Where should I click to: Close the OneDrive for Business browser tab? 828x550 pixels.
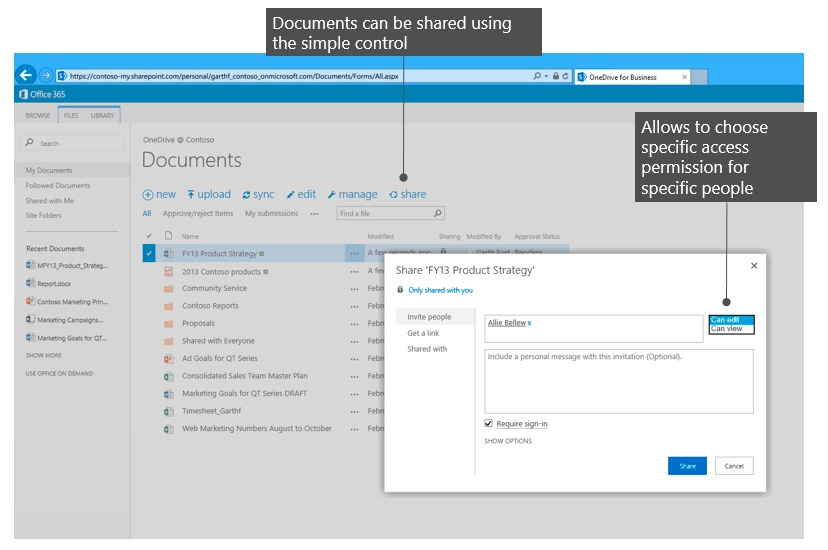coord(684,77)
